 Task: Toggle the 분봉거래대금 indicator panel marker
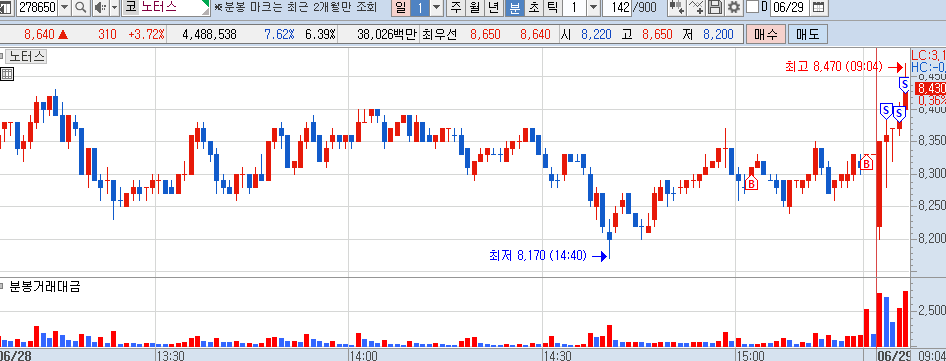(2, 286)
